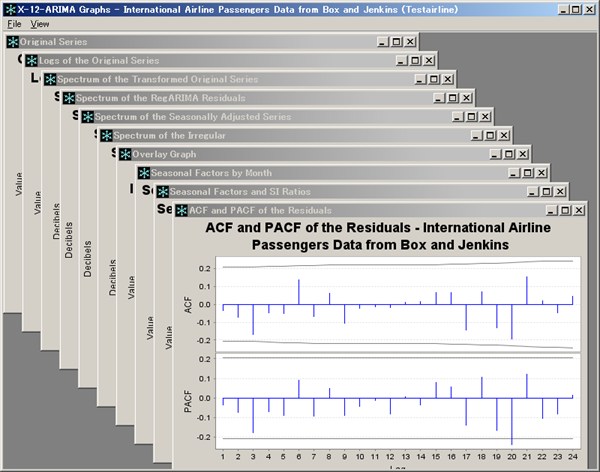Maximize the Original Series window
The image size is (600, 472).
396,42
